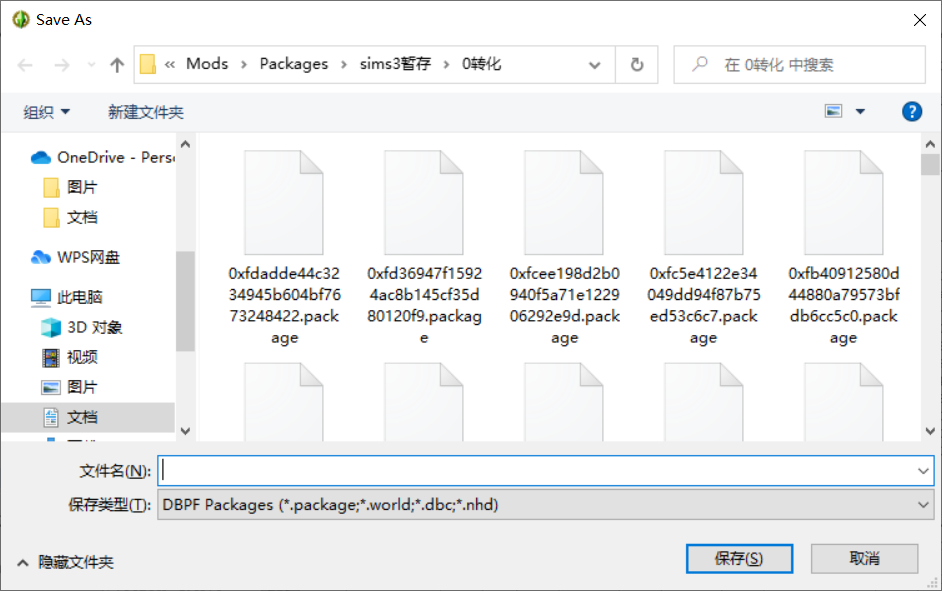This screenshot has width=942, height=591.
Task: Select file 0xfb40912580d...db6cc5c0.package
Action: tap(843, 247)
